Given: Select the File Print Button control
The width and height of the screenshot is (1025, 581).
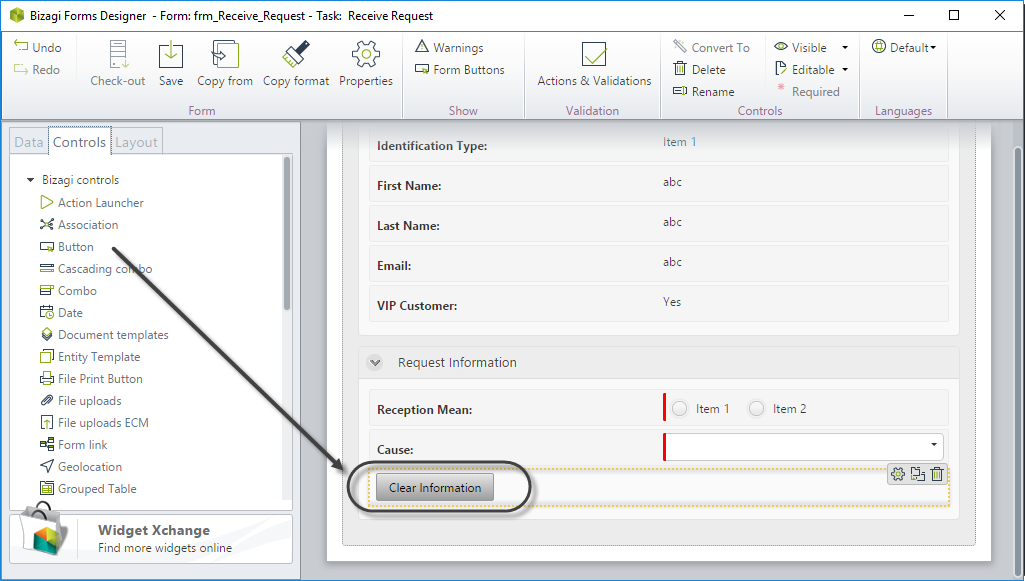Looking at the screenshot, I should pyautogui.click(x=92, y=379).
